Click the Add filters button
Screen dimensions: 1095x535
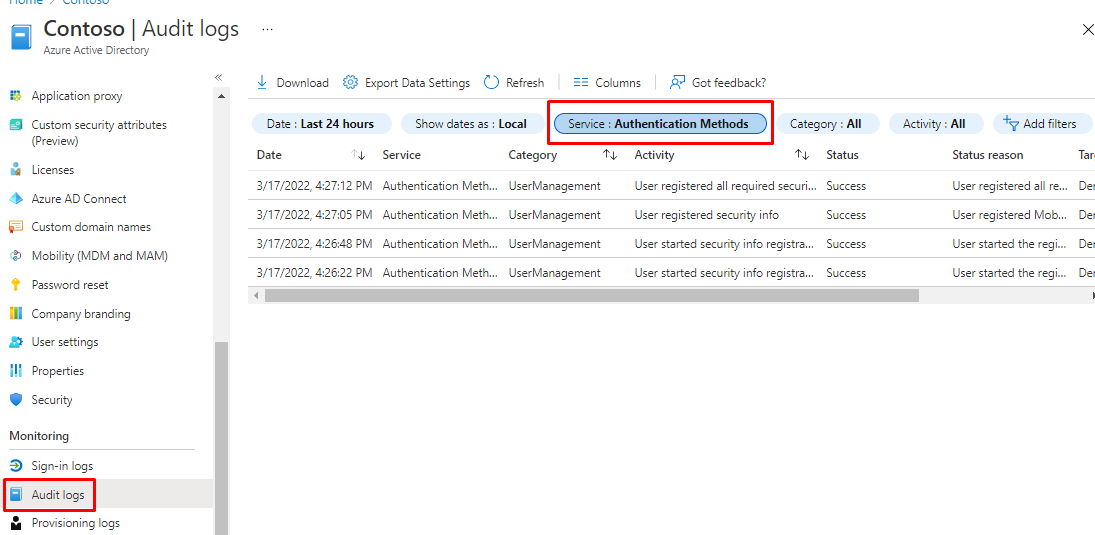(1040, 124)
